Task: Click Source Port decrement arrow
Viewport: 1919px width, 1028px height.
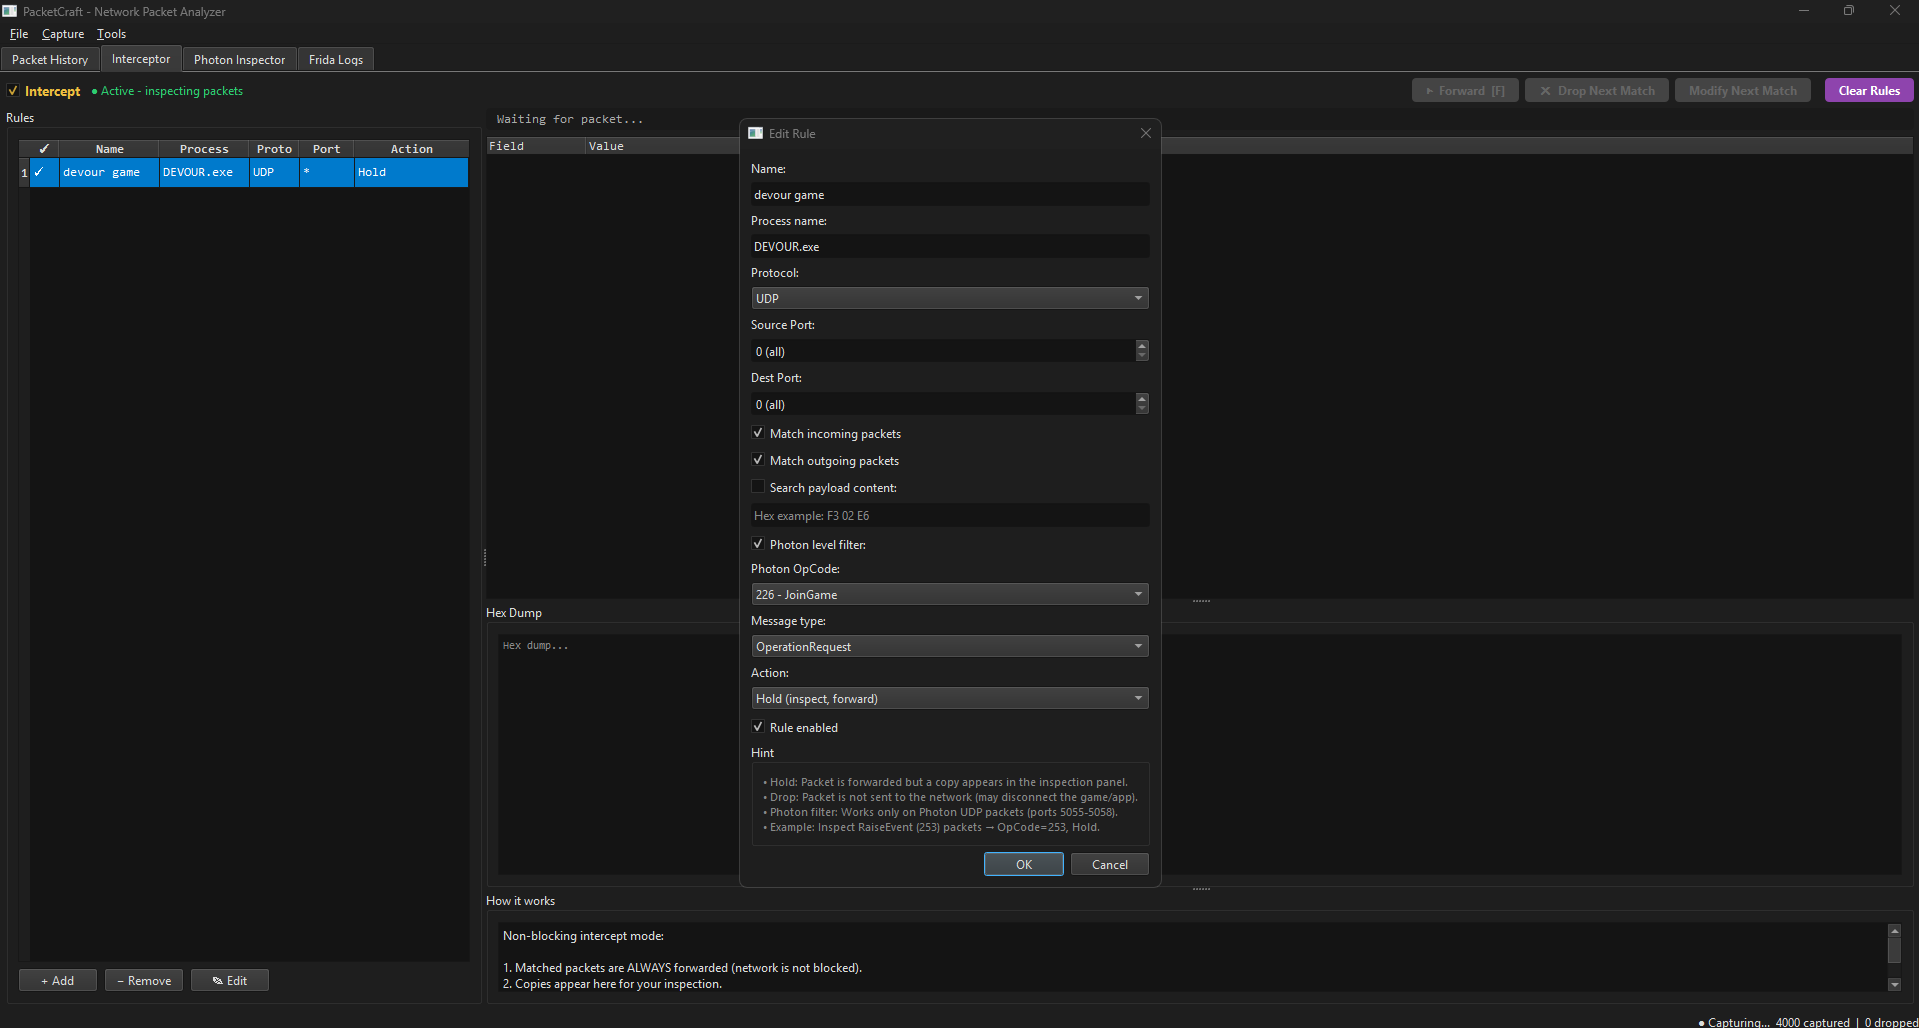Action: pos(1142,356)
